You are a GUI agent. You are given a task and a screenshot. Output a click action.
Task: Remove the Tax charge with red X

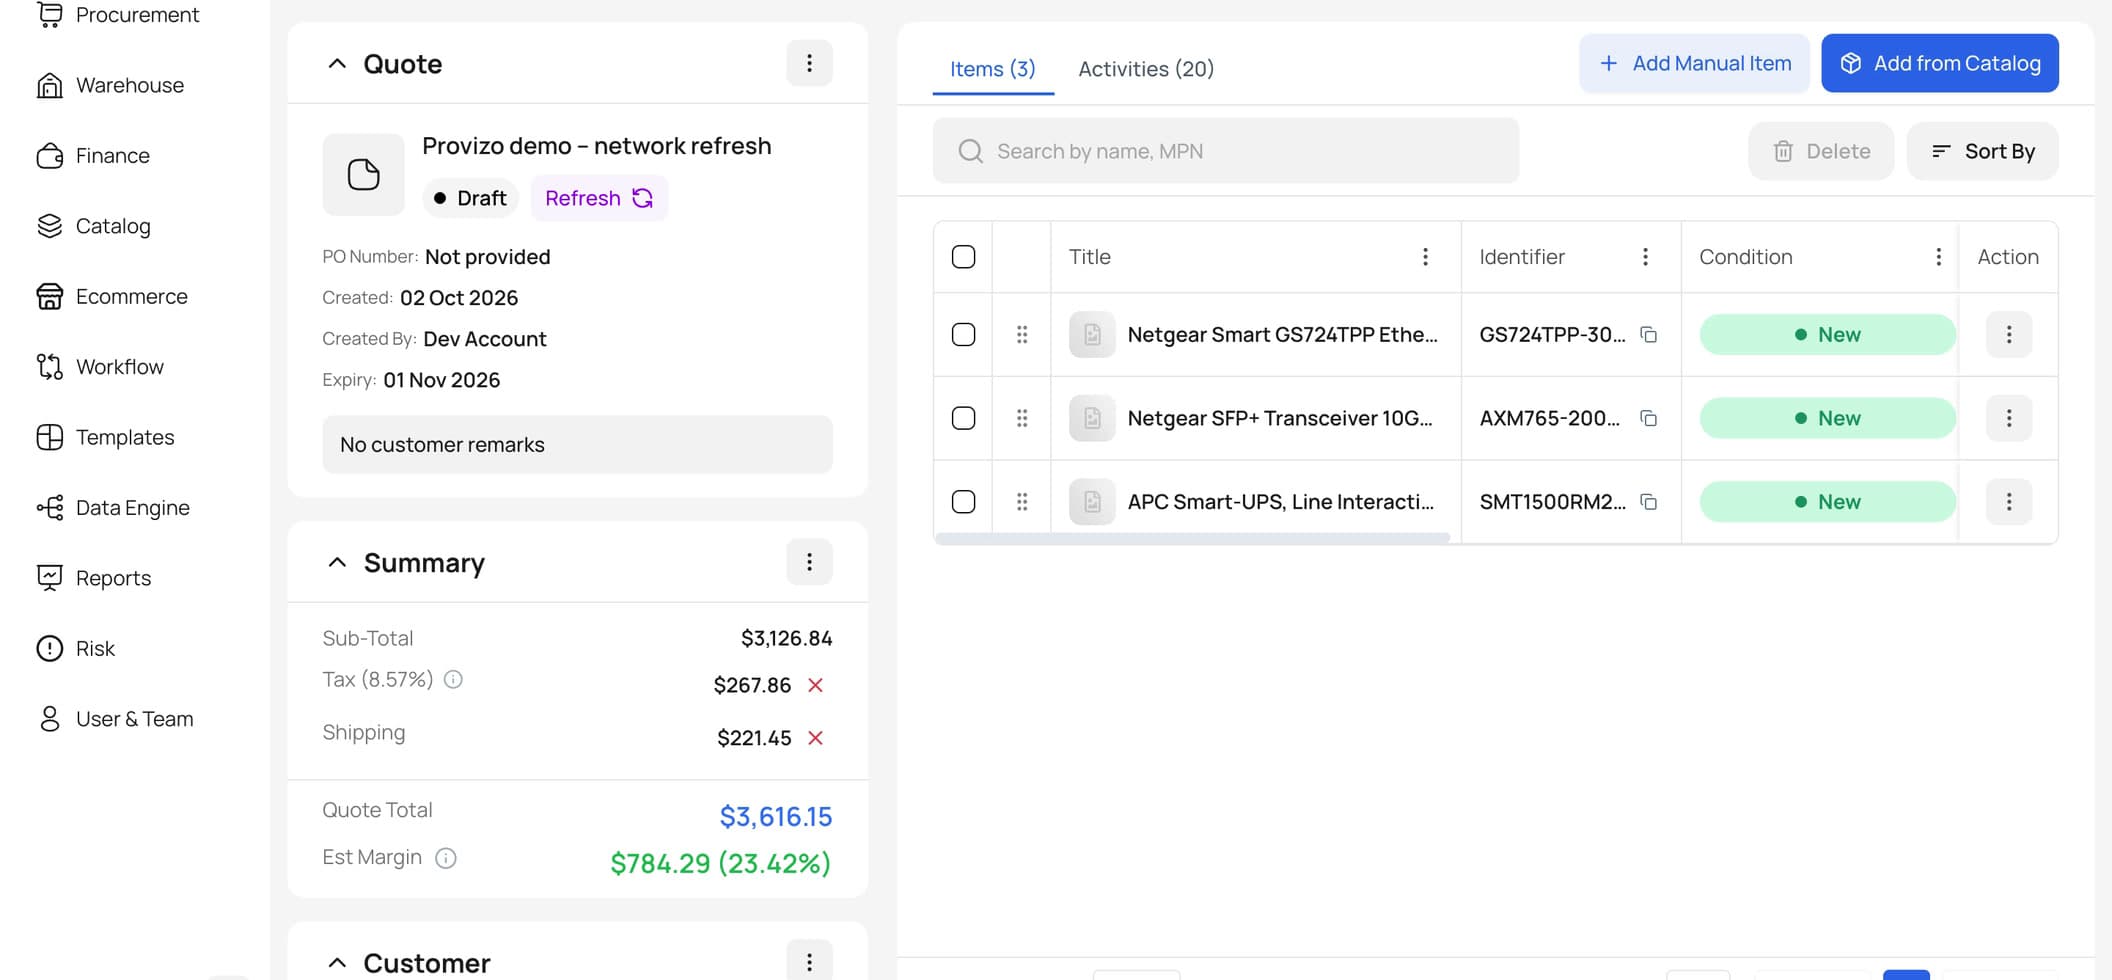(815, 685)
